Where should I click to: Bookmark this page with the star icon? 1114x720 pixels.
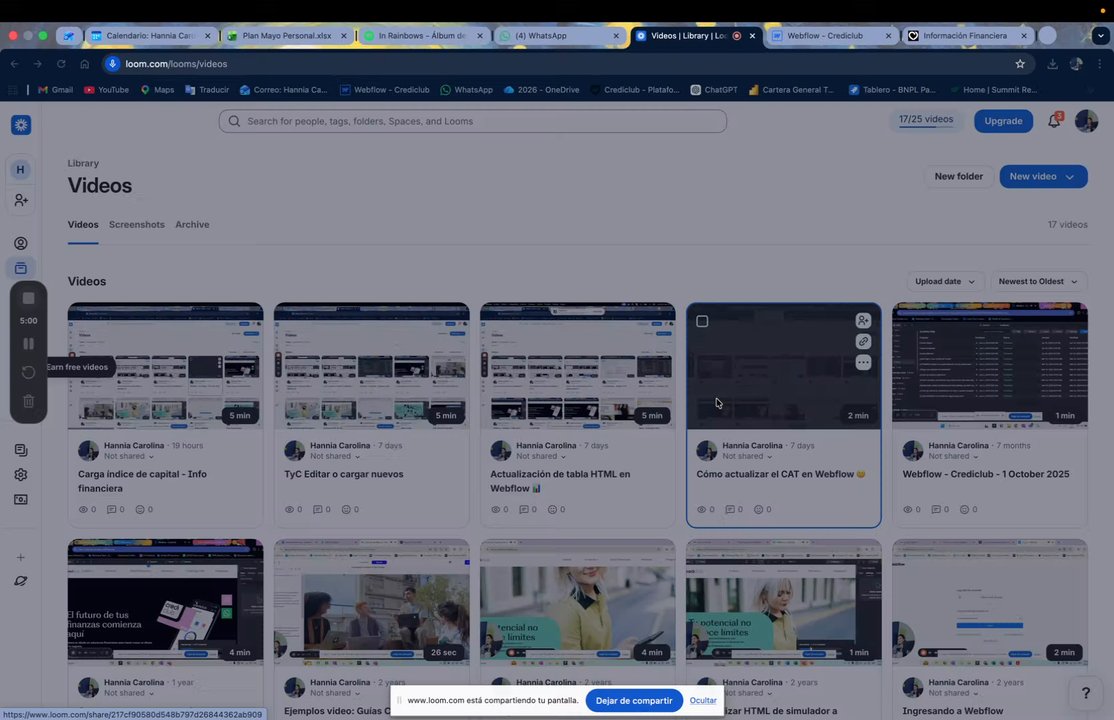pyautogui.click(x=1020, y=64)
